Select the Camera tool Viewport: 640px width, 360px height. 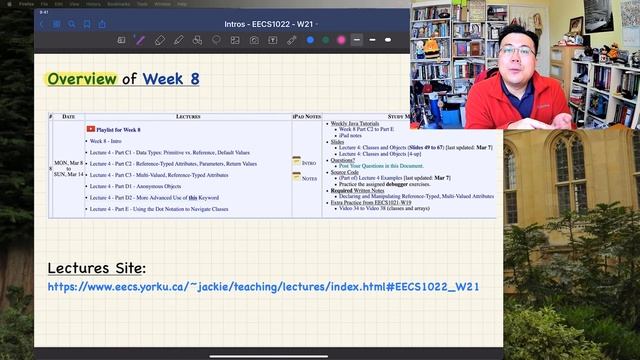[x=254, y=40]
